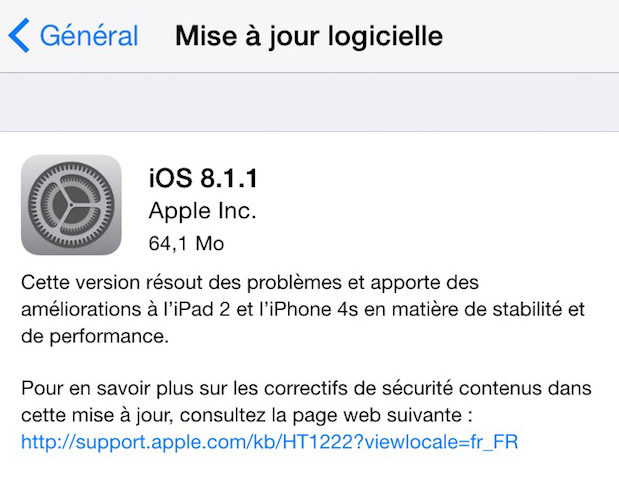
Task: Click the center hub of gear icon
Action: point(71,205)
